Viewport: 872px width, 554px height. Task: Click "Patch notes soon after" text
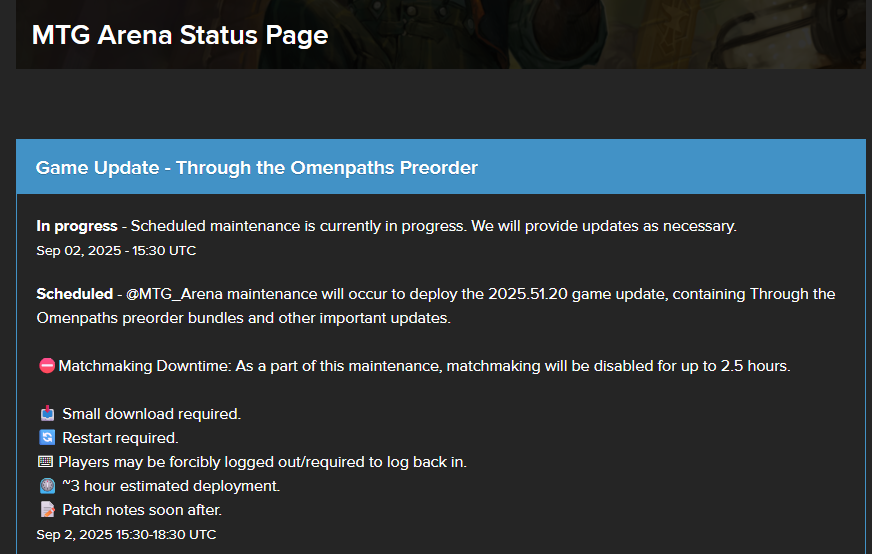(x=142, y=510)
